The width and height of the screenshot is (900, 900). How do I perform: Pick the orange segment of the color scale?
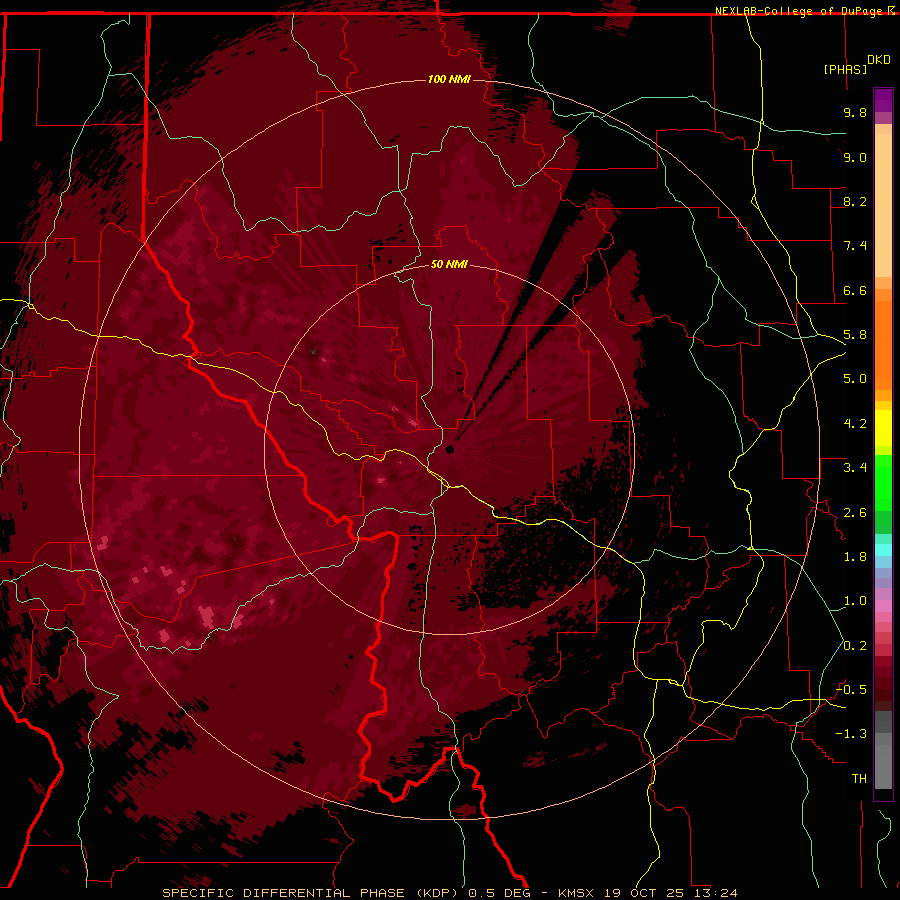pos(883,344)
